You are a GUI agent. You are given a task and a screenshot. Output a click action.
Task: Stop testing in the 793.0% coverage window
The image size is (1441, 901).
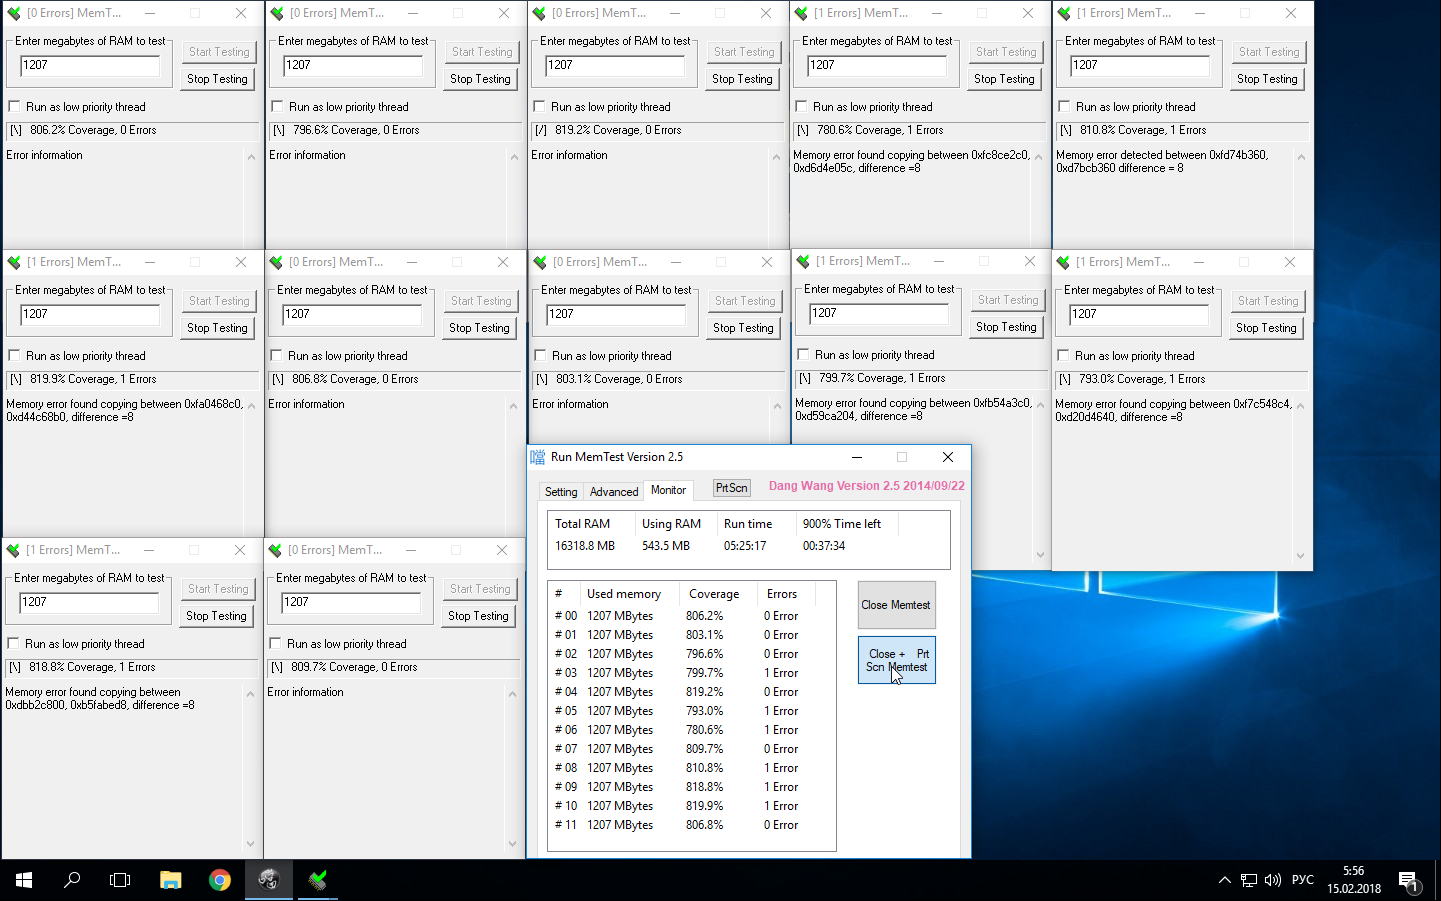click(1266, 328)
